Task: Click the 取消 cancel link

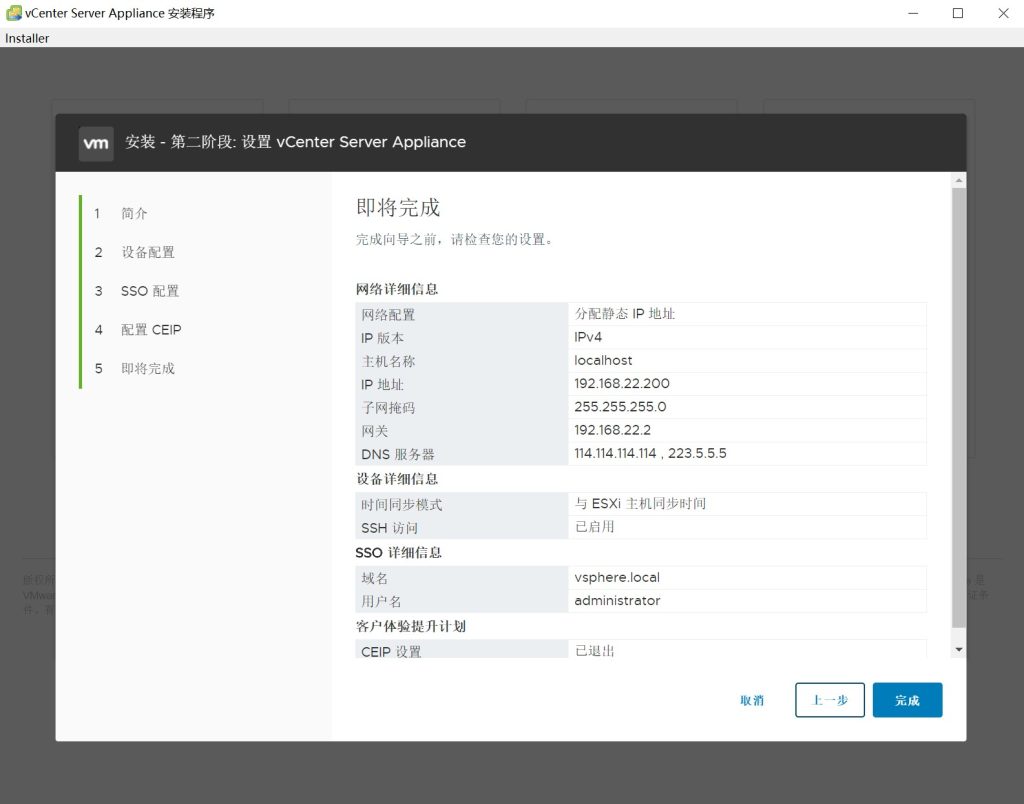Action: pyautogui.click(x=752, y=700)
